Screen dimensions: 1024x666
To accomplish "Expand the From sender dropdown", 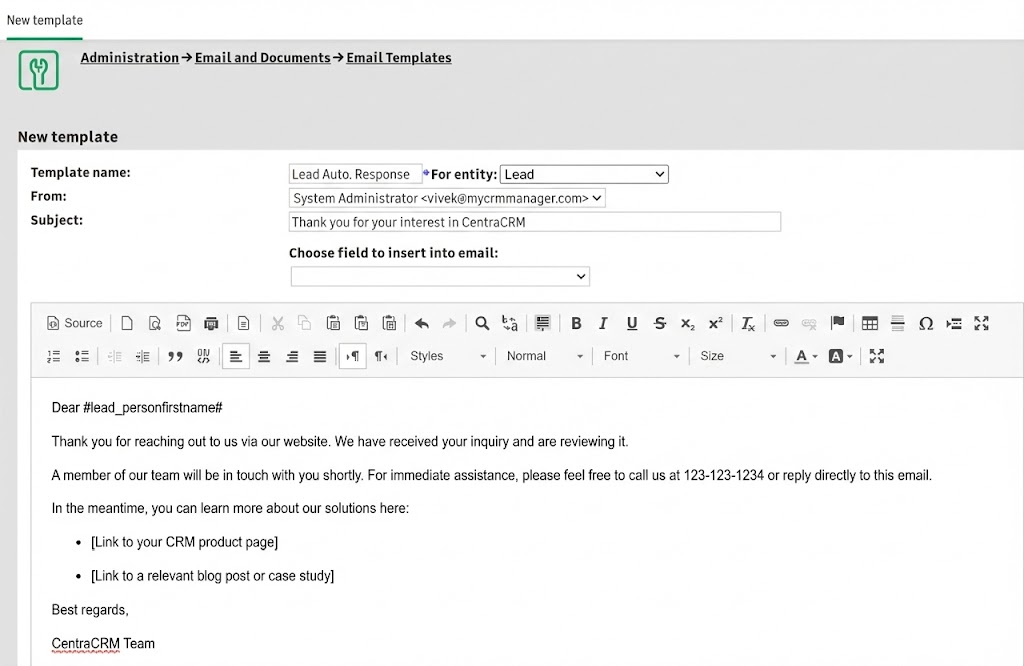I will point(448,198).
